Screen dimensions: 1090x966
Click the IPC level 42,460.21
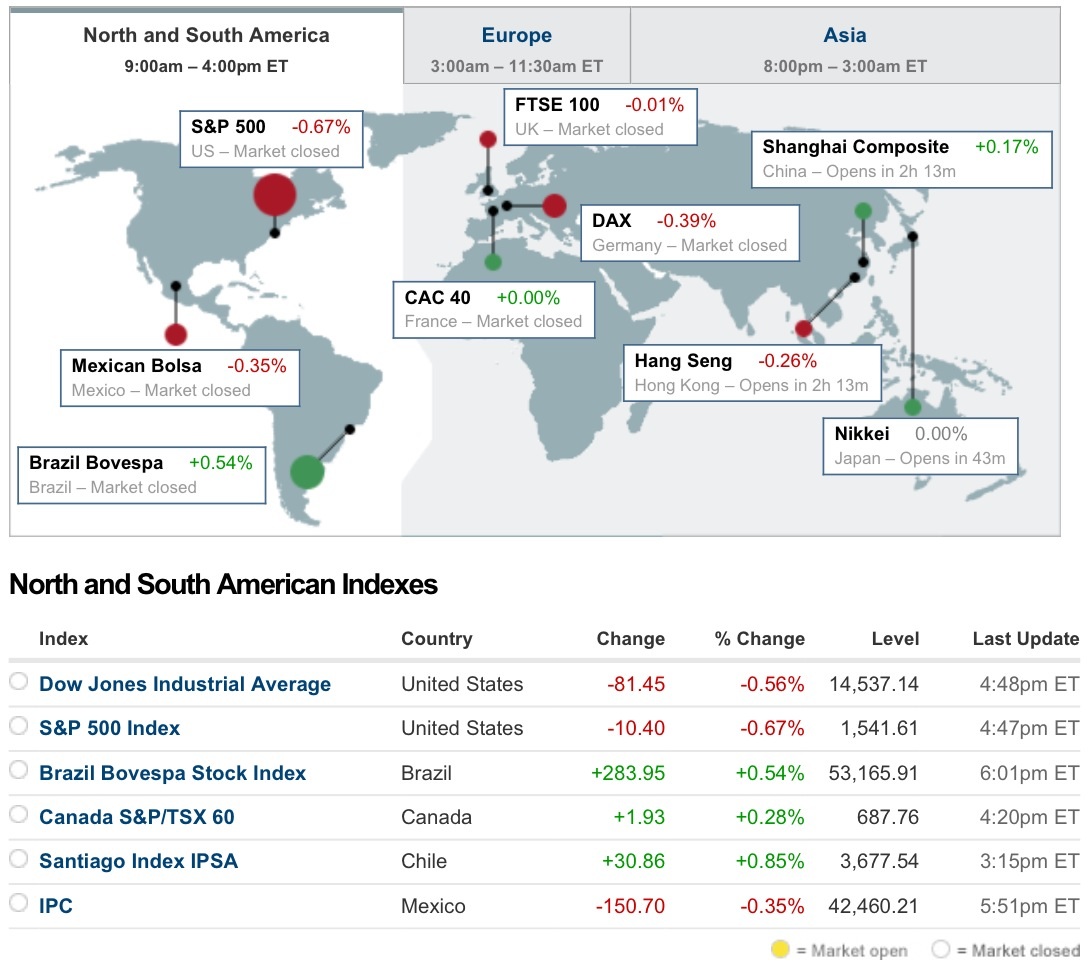[x=873, y=906]
